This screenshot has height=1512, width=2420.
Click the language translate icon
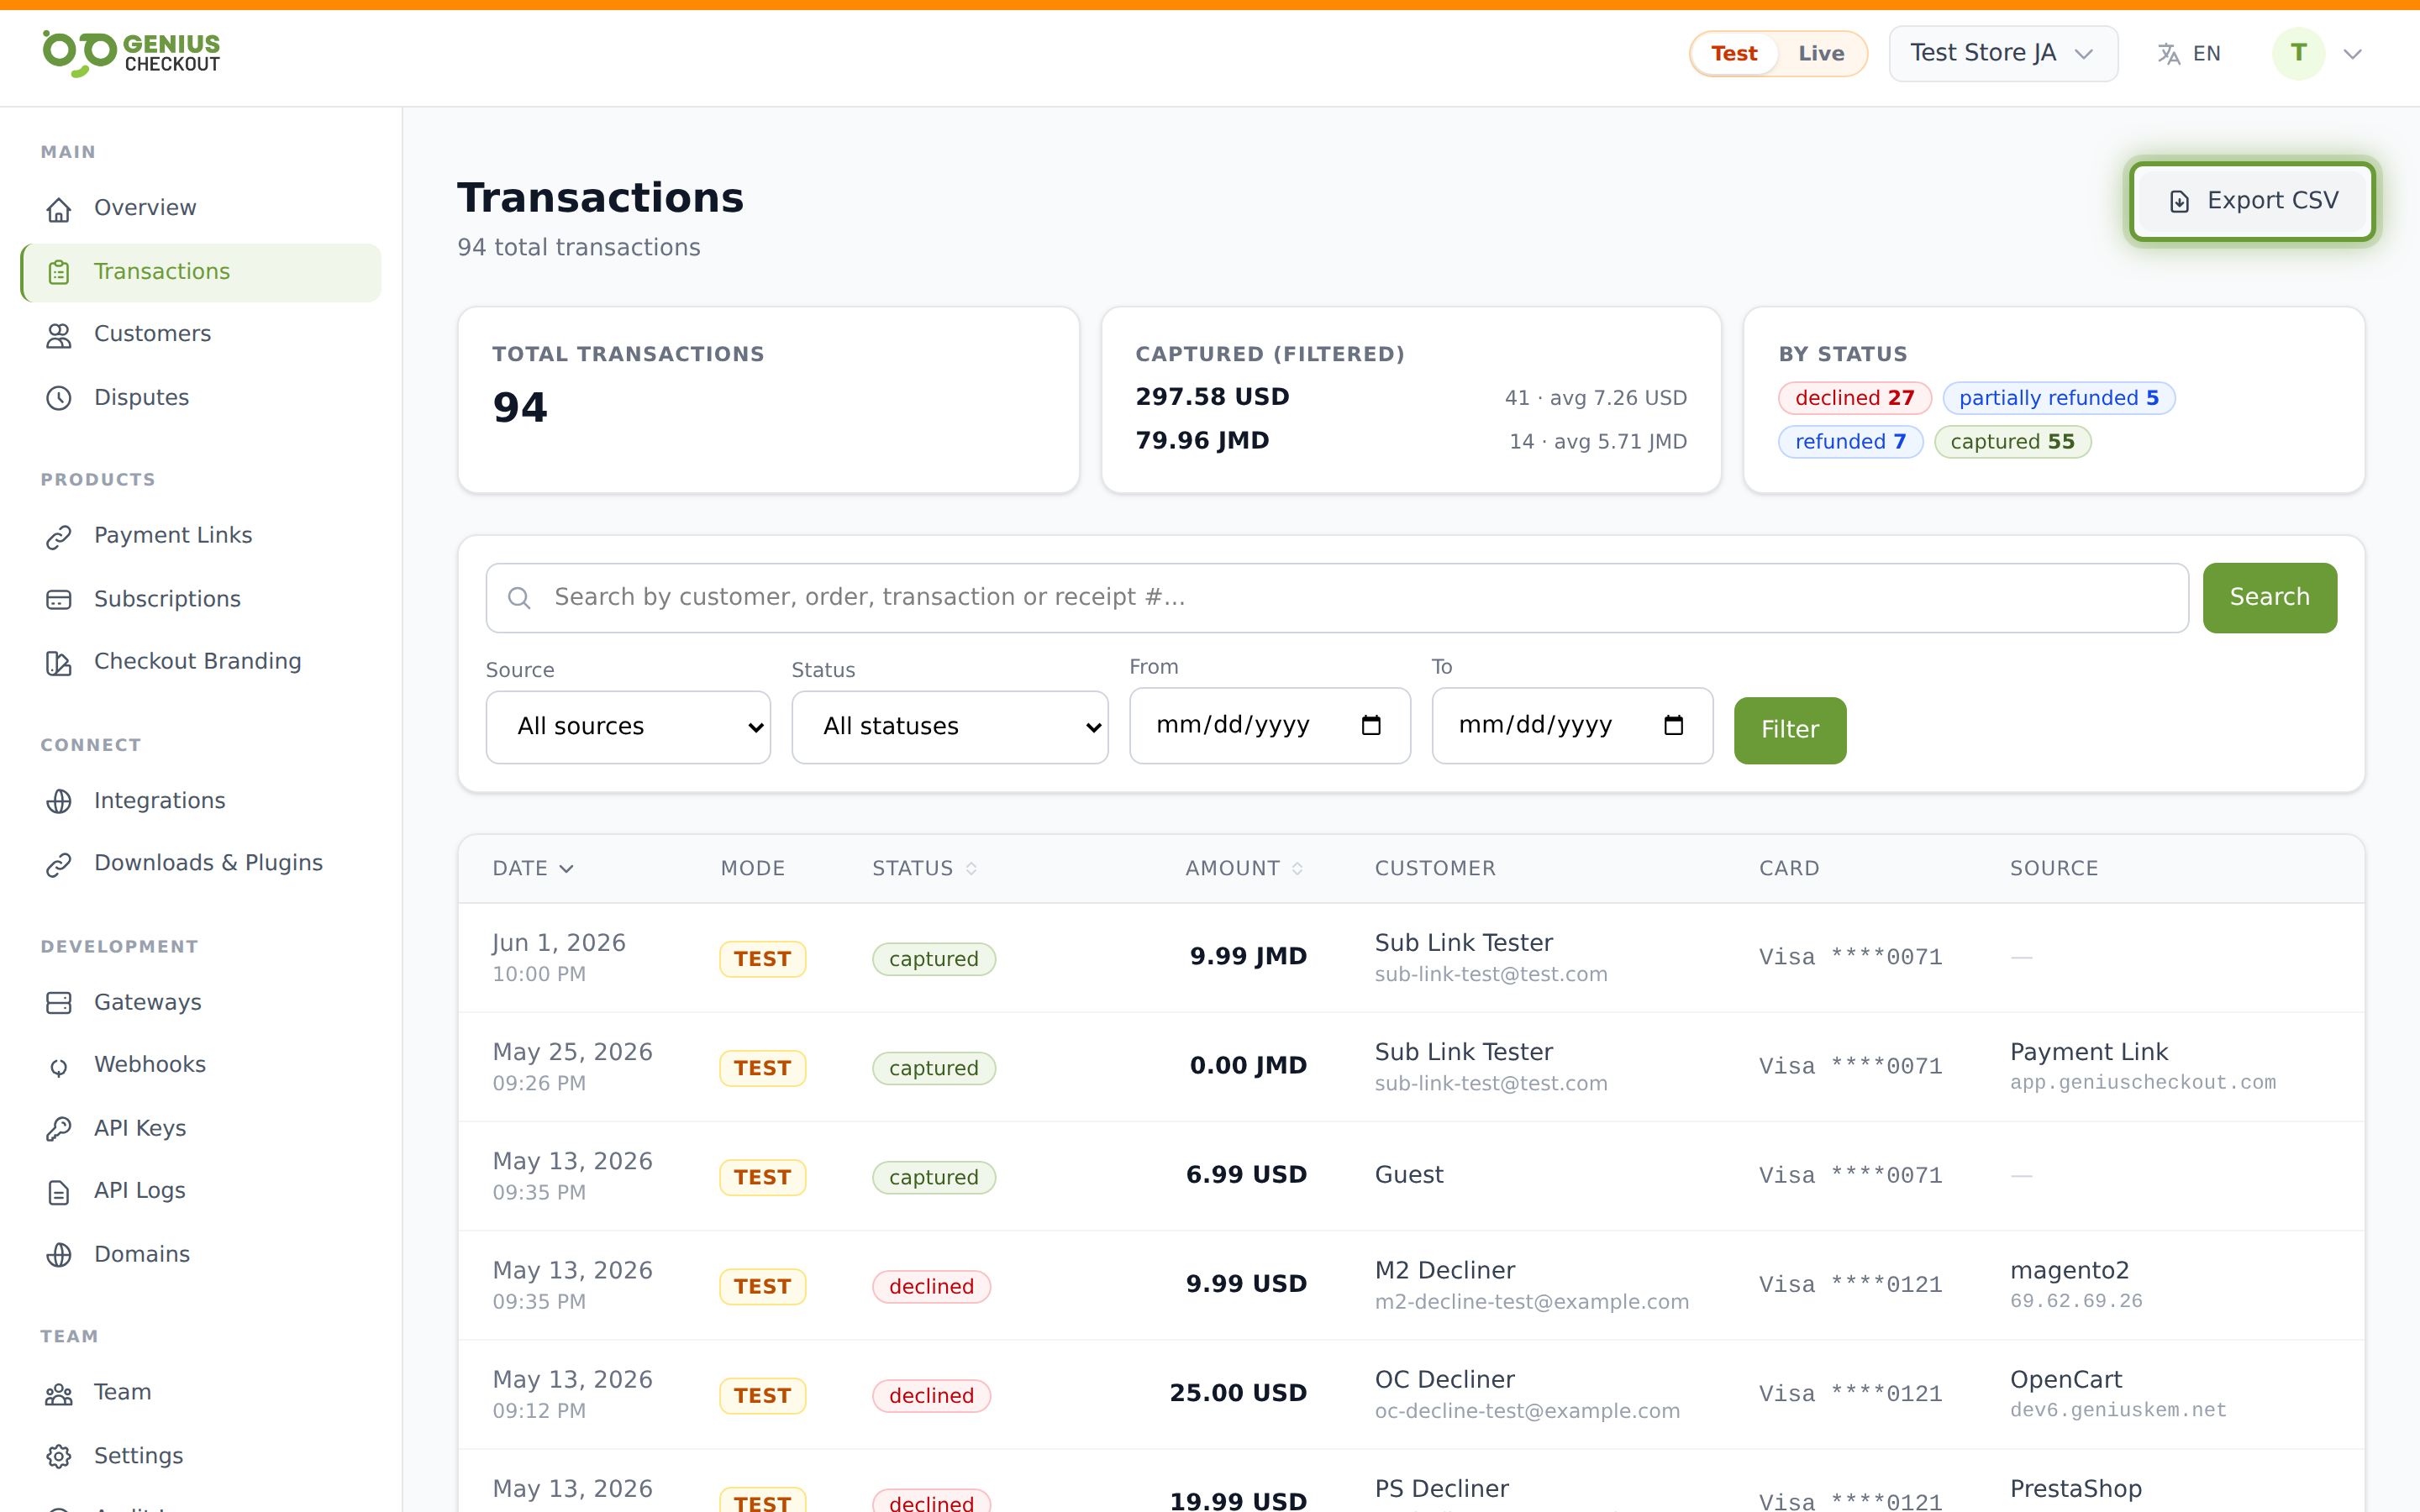(x=2168, y=54)
